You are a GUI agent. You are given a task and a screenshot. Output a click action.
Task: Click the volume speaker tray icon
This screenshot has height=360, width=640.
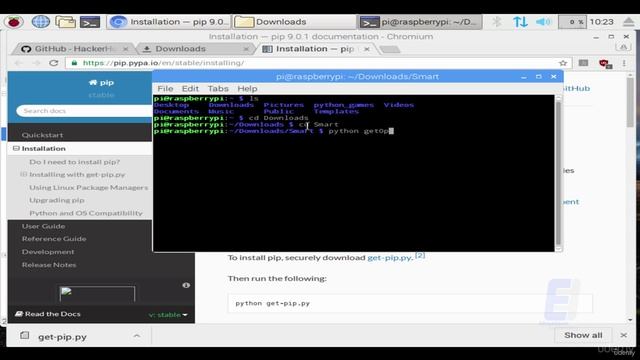pyautogui.click(x=543, y=22)
